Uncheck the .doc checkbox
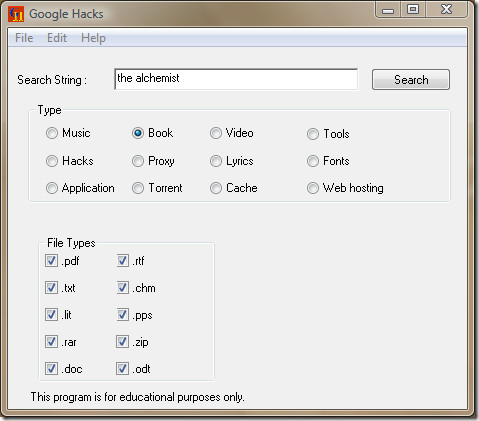 (x=51, y=369)
